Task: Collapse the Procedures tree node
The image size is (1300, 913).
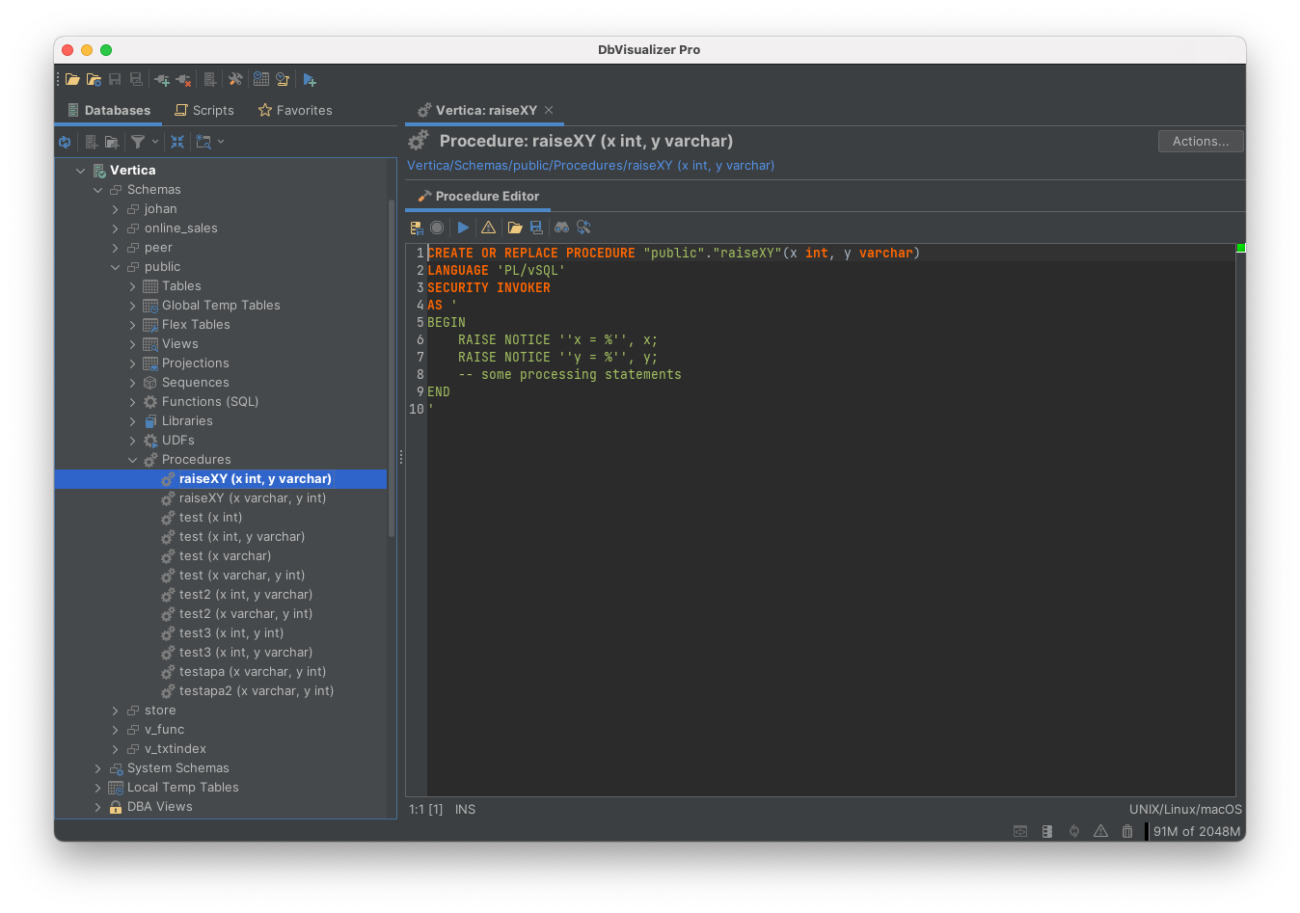Action: click(132, 460)
